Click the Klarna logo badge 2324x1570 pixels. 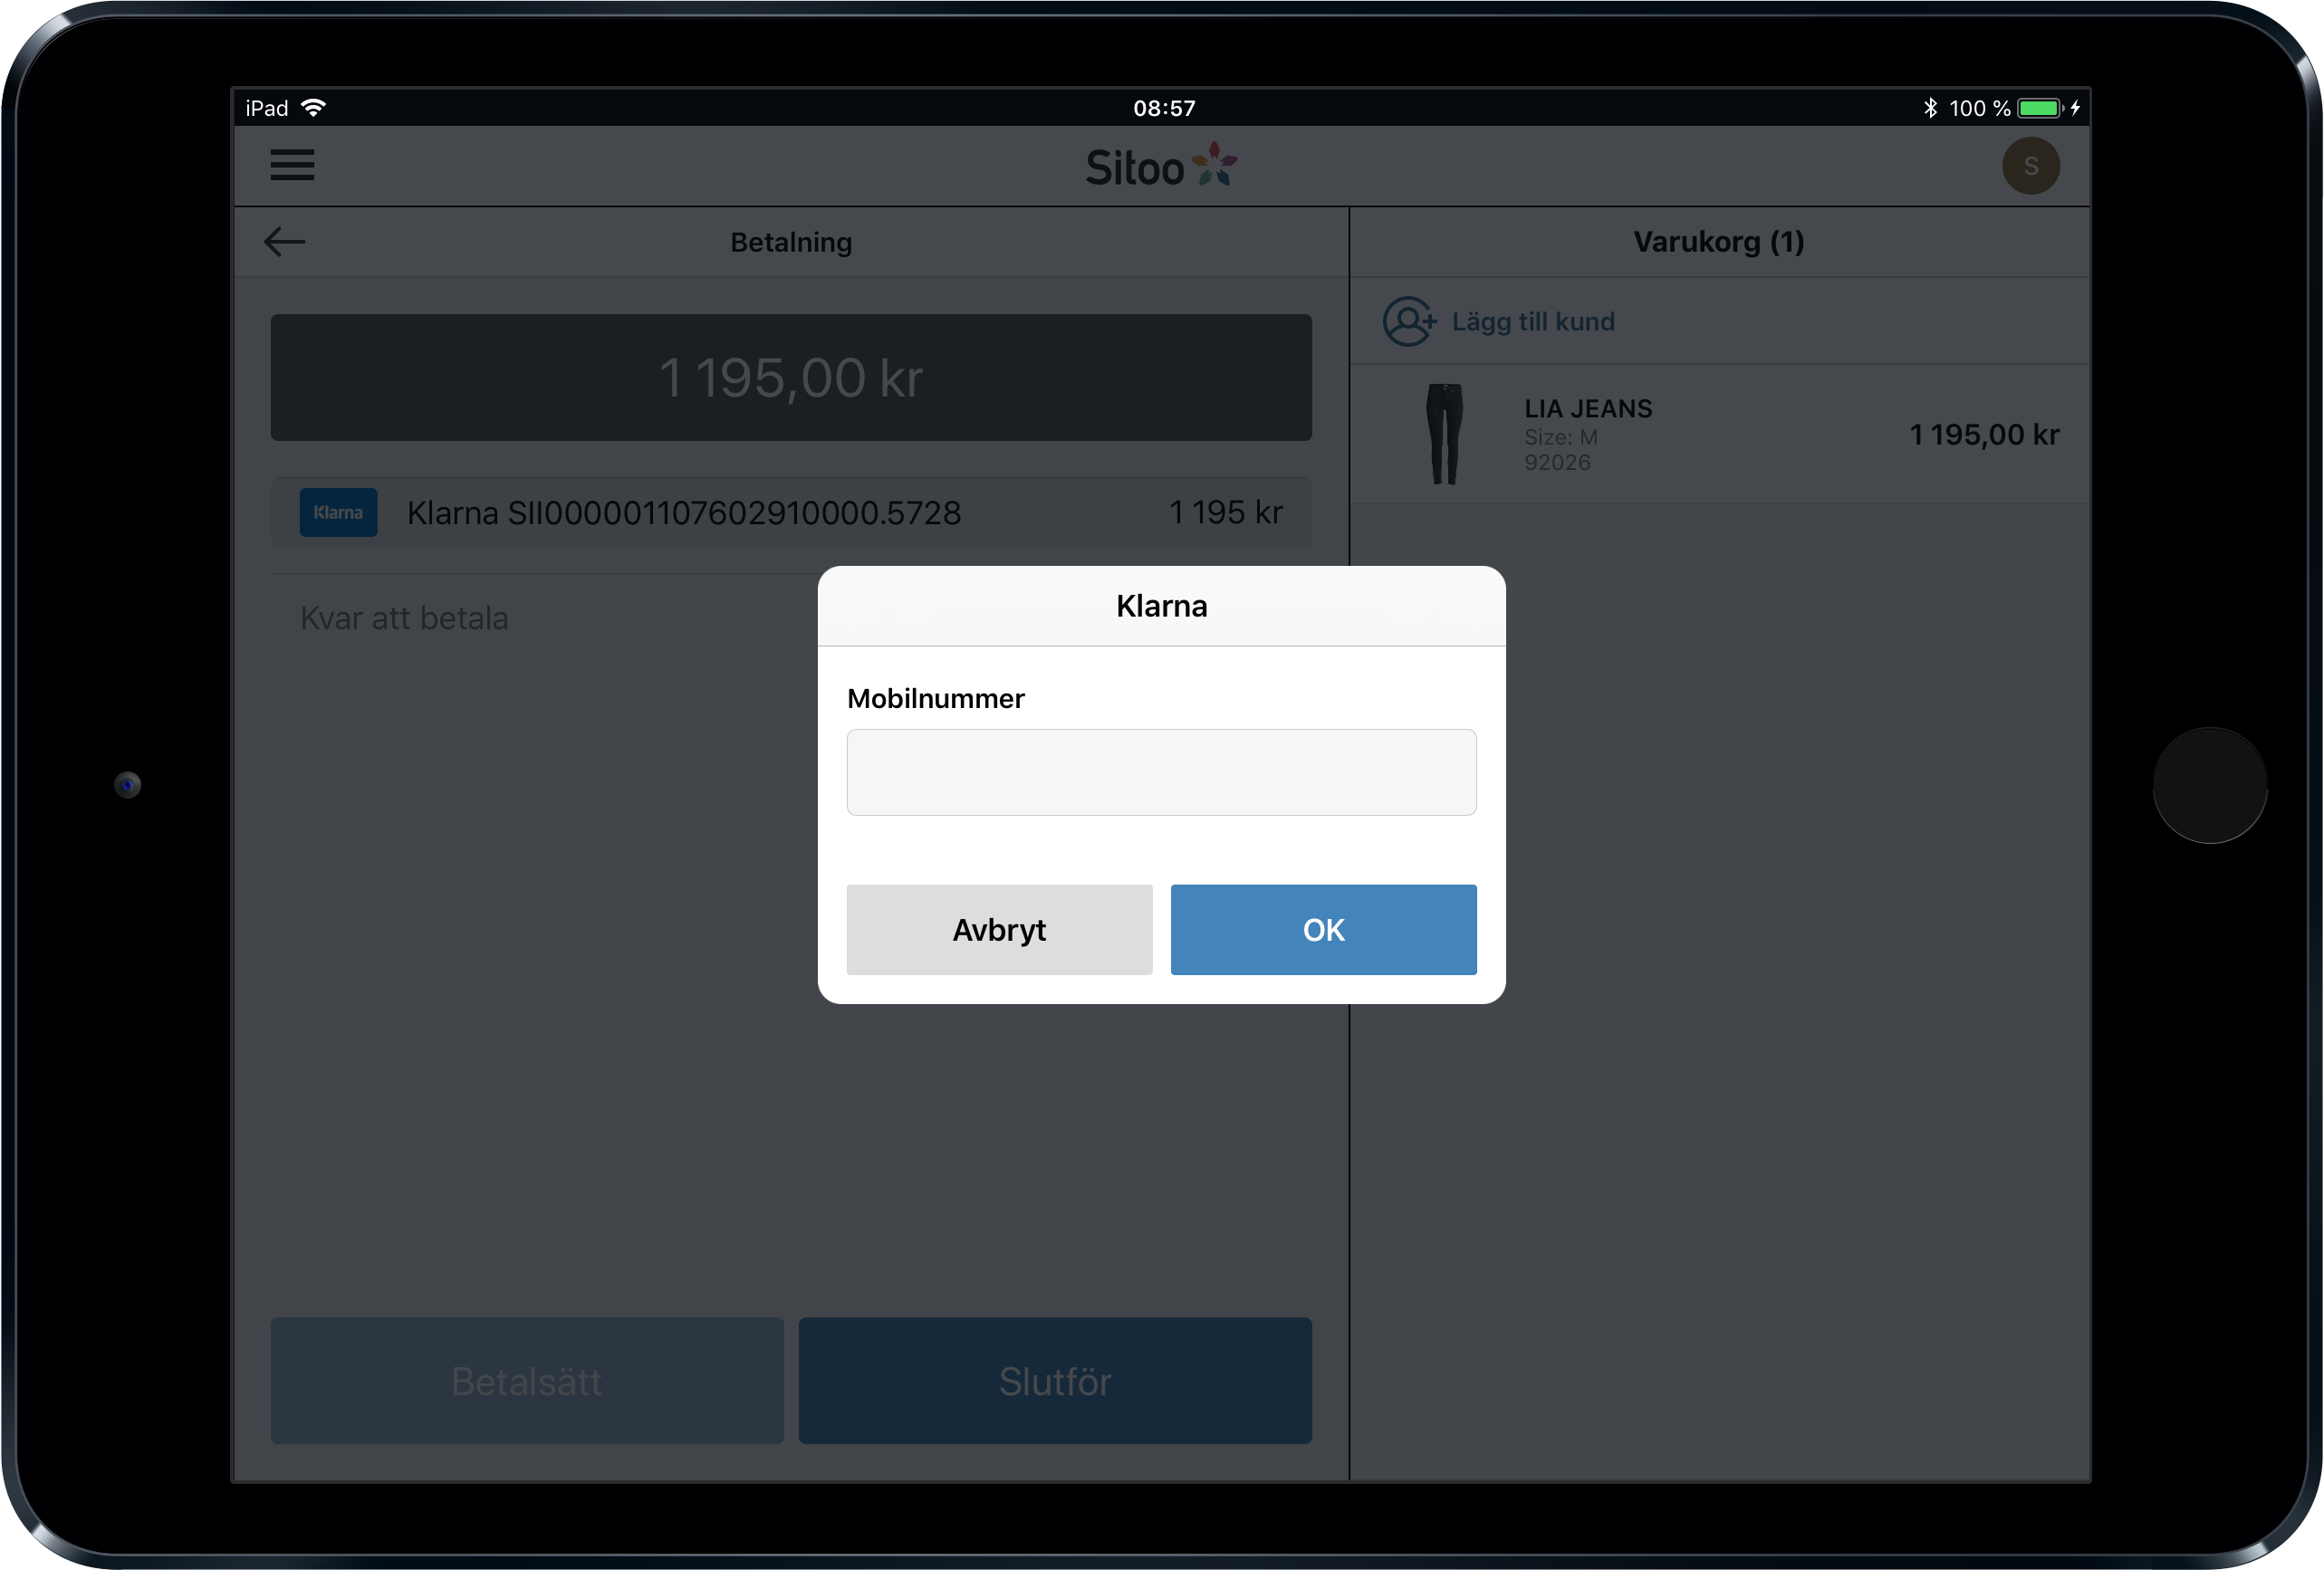coord(338,513)
